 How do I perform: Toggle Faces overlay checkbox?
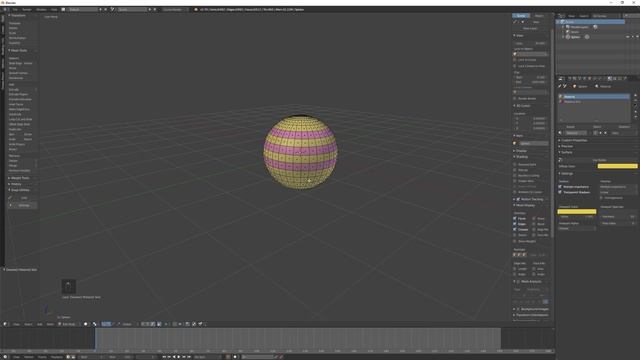coord(515,218)
